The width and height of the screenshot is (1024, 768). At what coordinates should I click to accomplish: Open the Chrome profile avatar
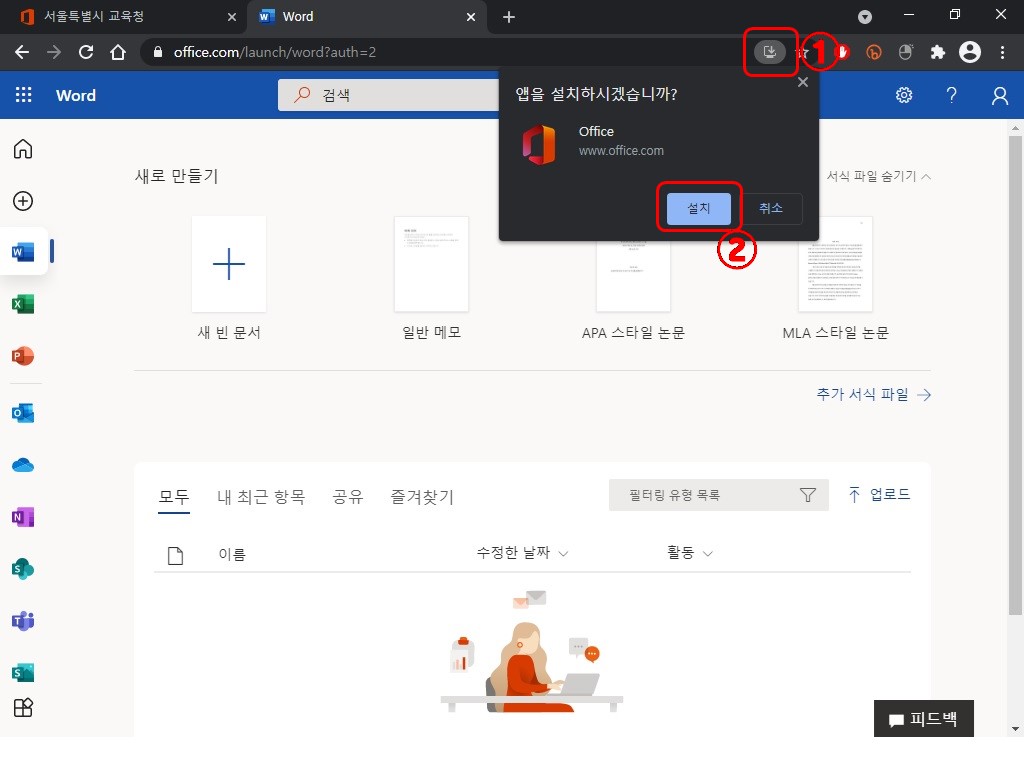[x=970, y=52]
